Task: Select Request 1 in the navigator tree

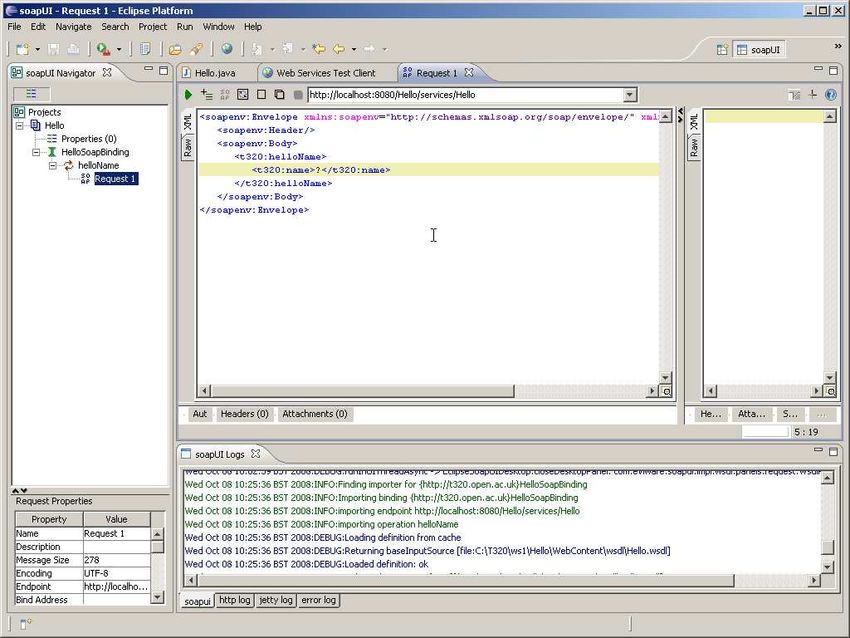Action: (115, 179)
